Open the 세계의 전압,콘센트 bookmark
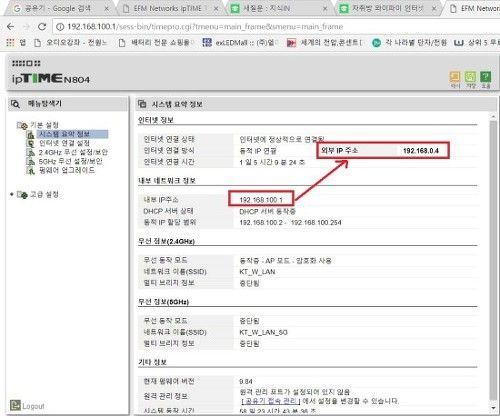The height and width of the screenshot is (416, 500). click(325, 42)
